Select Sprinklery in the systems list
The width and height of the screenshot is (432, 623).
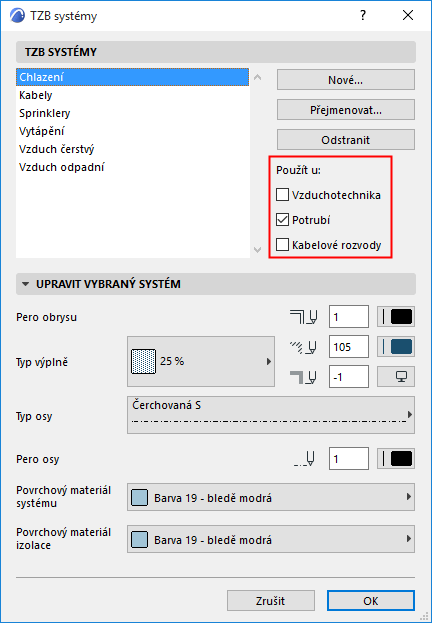point(132,113)
